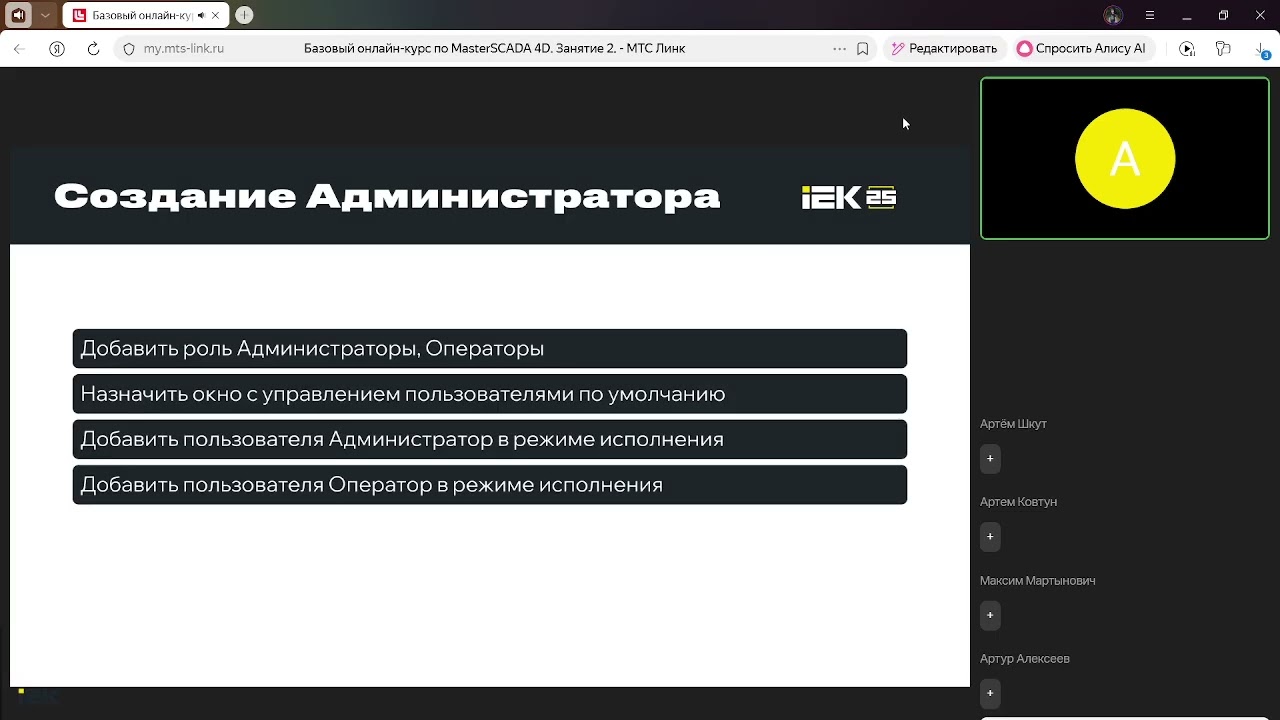Click the line Добавить роль Администраторы, Операторы
The image size is (1280, 720).
coord(490,348)
